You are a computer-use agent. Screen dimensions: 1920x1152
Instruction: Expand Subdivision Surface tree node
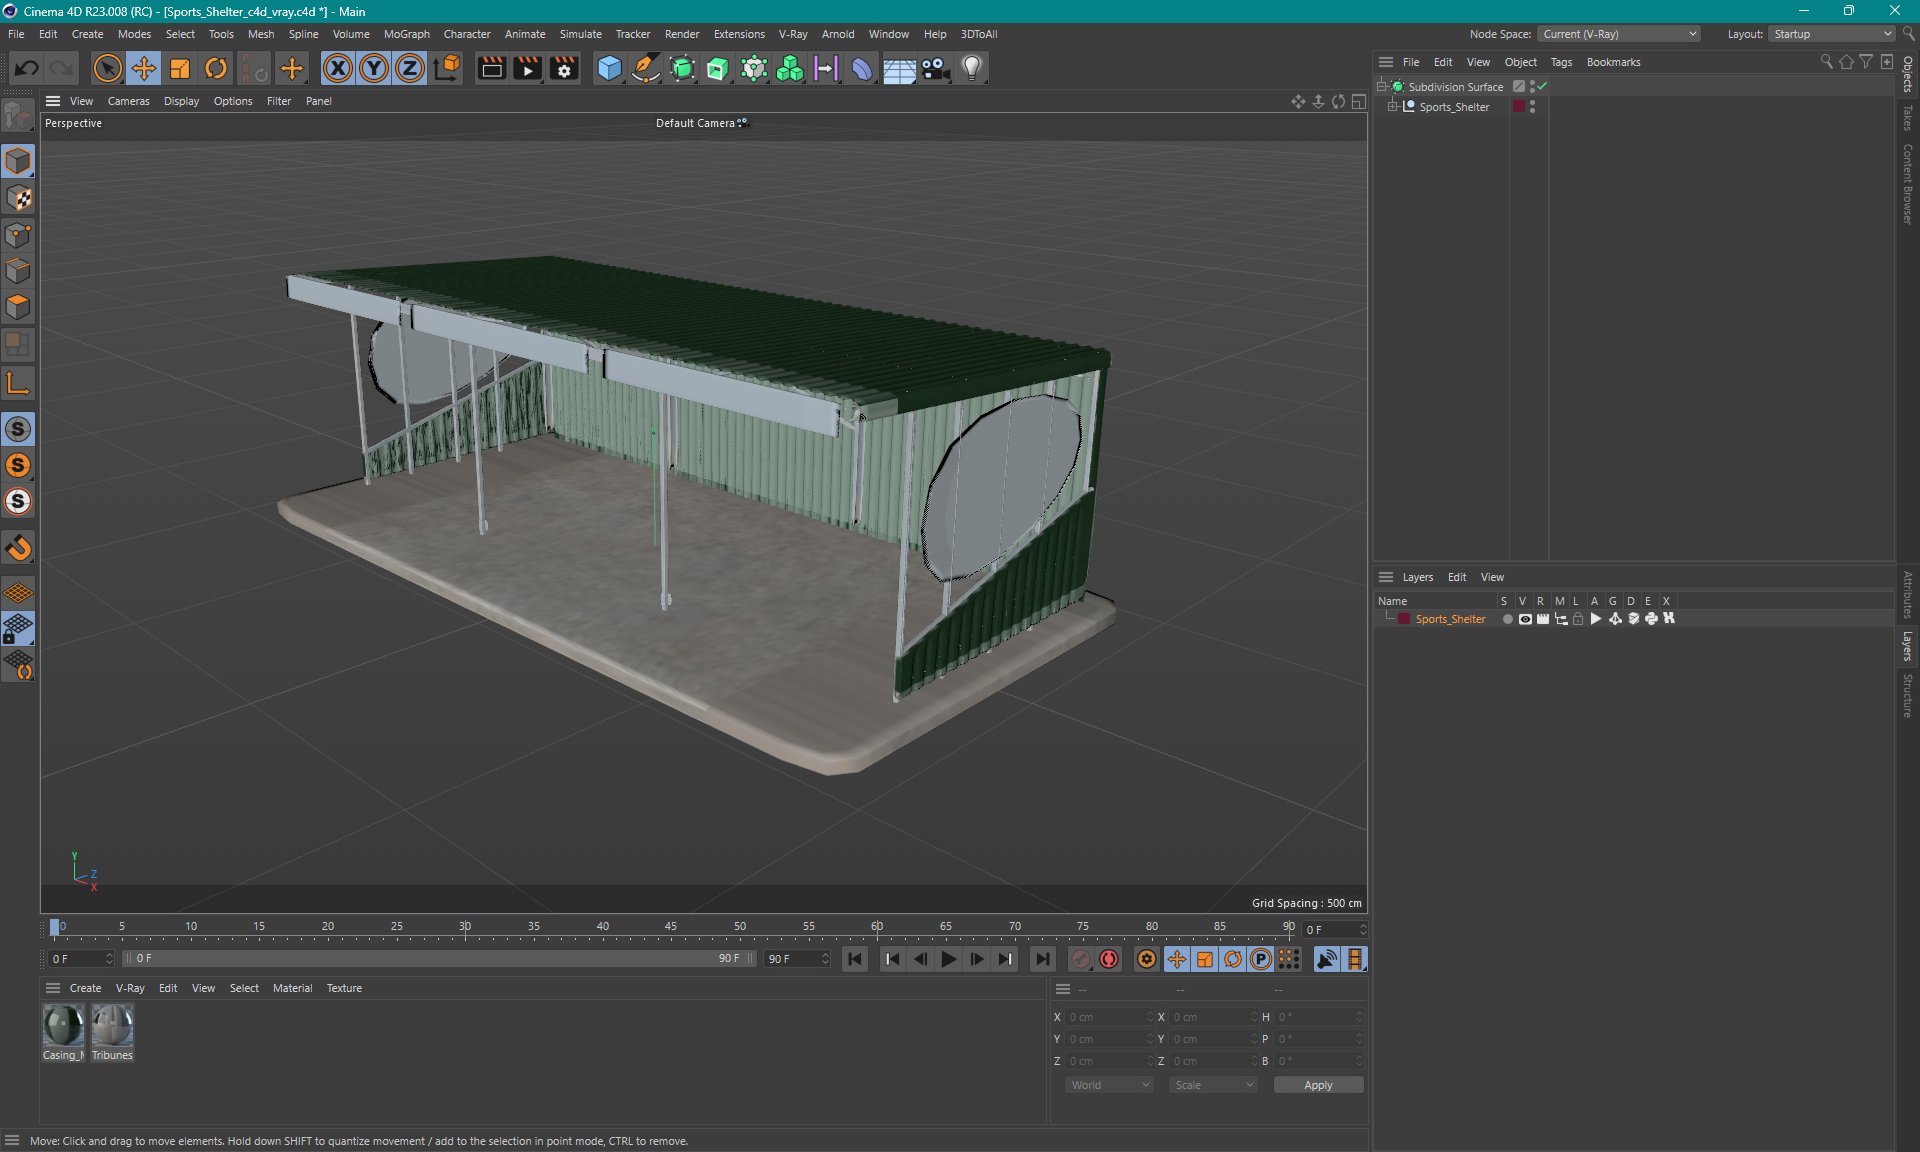tap(1382, 86)
